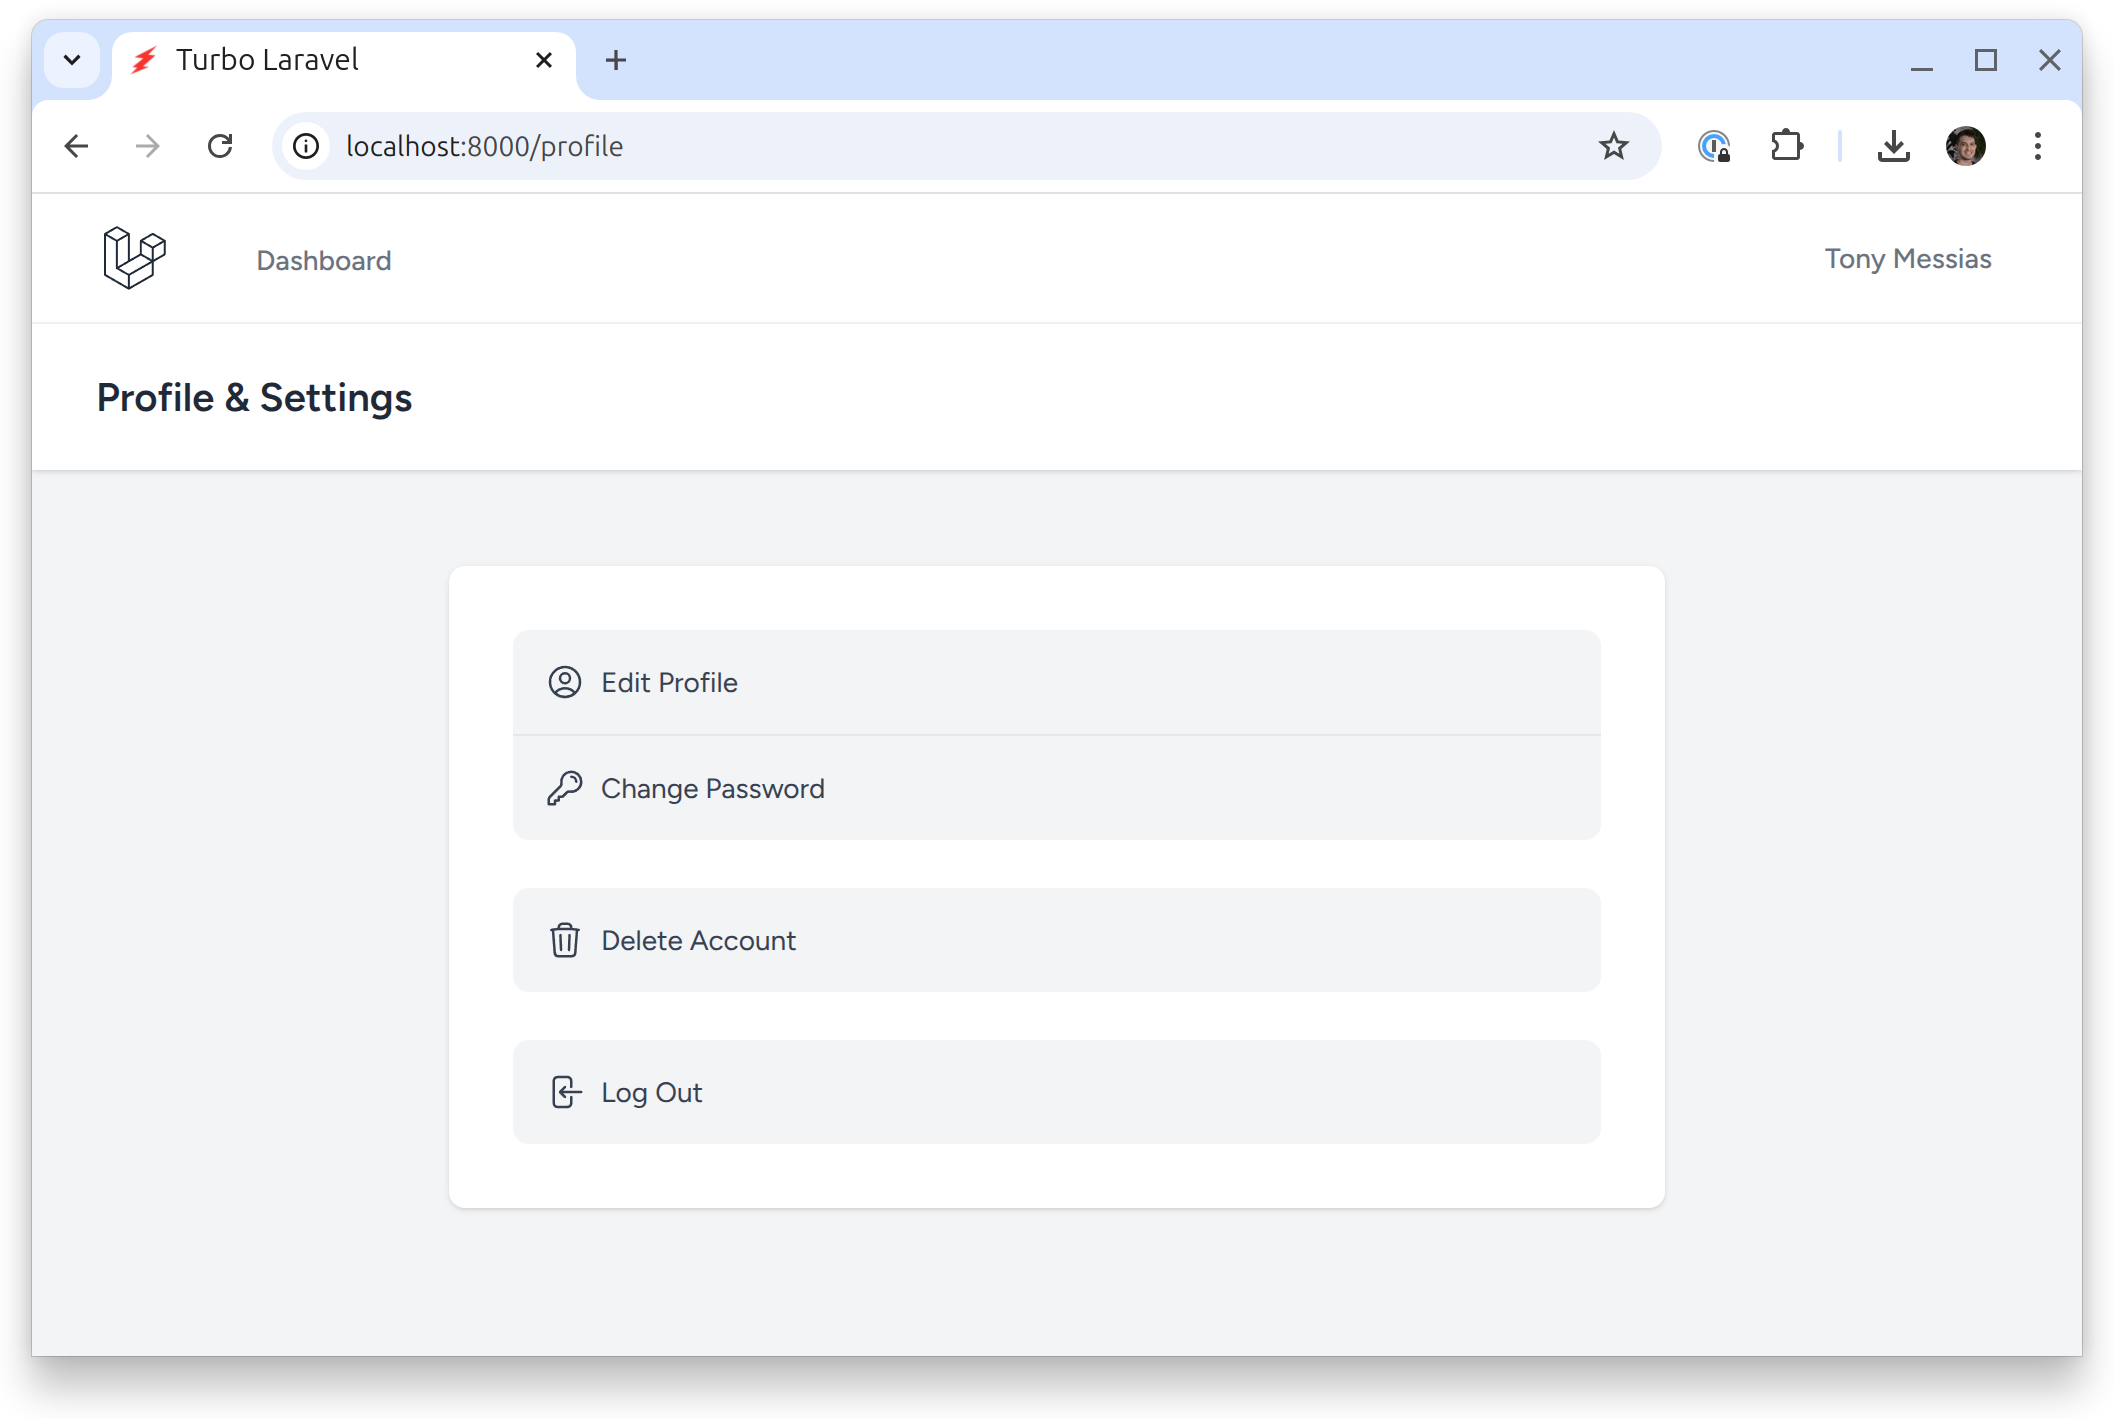This screenshot has width=2114, height=1419.
Task: Click the browser bookmark star icon
Action: coord(1614,146)
